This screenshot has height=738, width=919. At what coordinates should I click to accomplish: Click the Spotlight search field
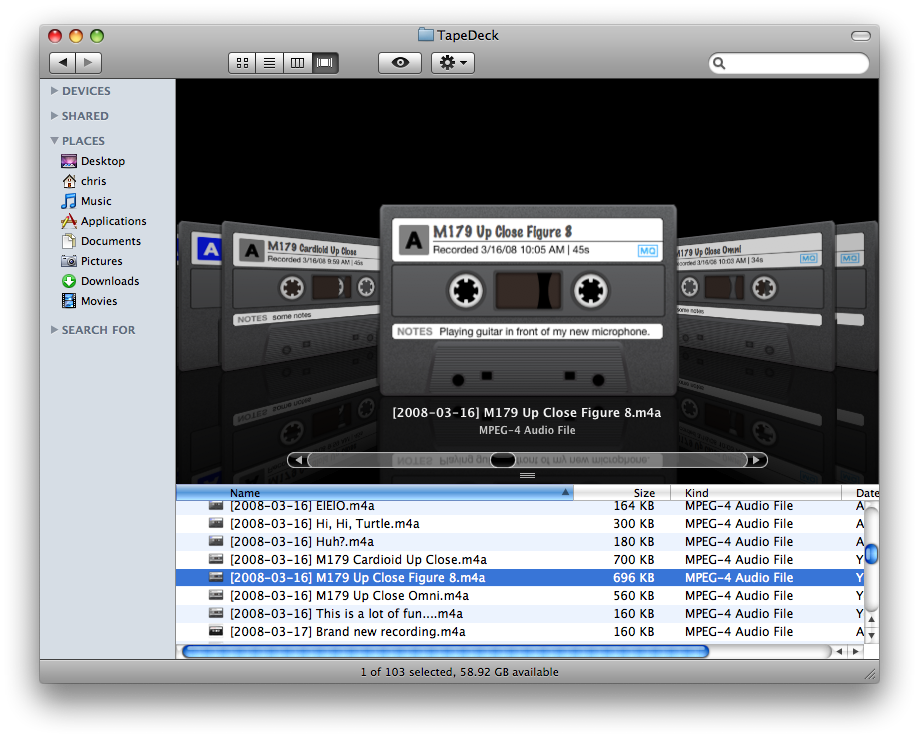789,63
